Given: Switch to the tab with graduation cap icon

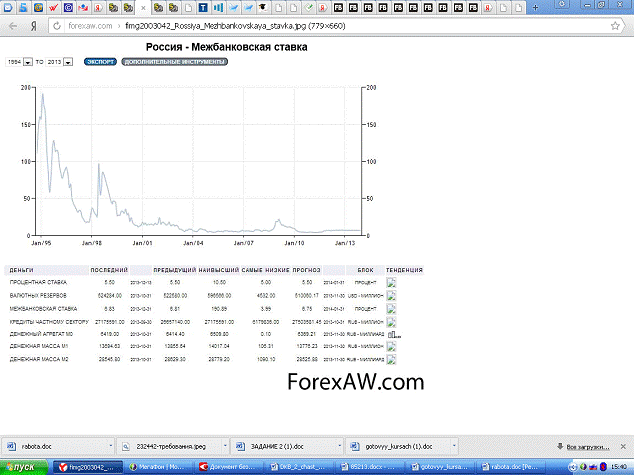Looking at the screenshot, I should click(263, 8).
